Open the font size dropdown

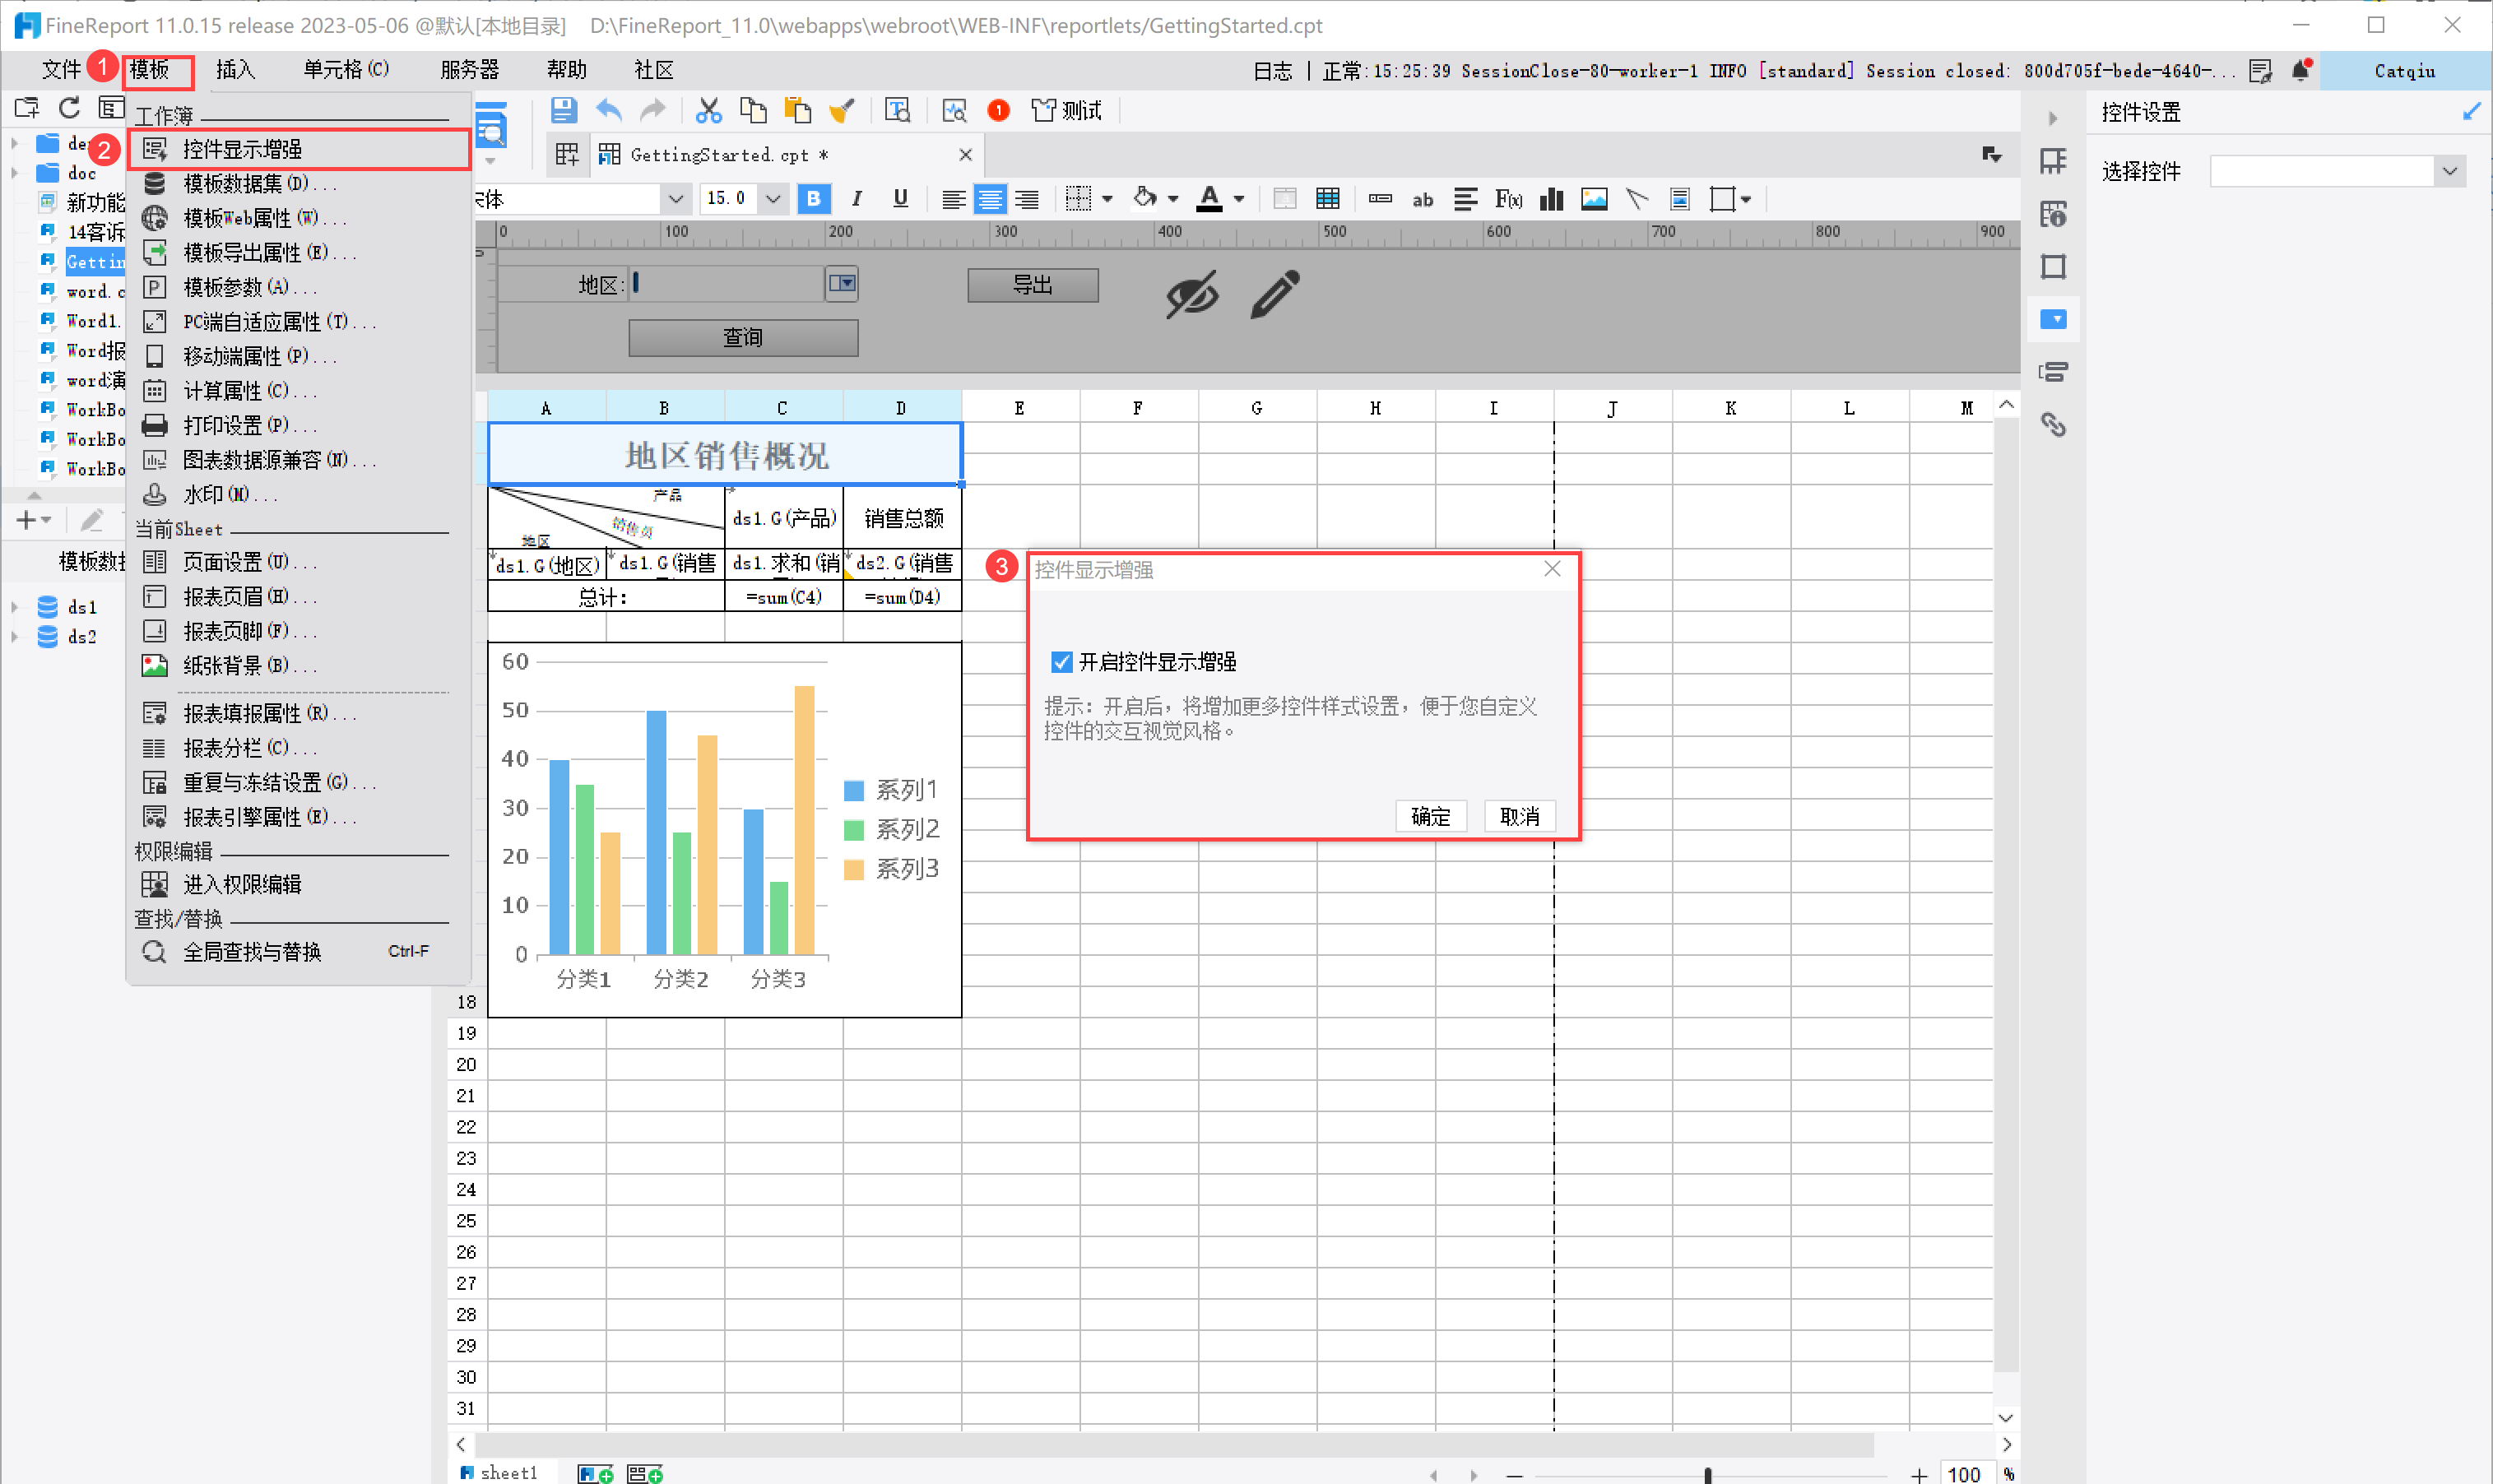click(x=773, y=199)
